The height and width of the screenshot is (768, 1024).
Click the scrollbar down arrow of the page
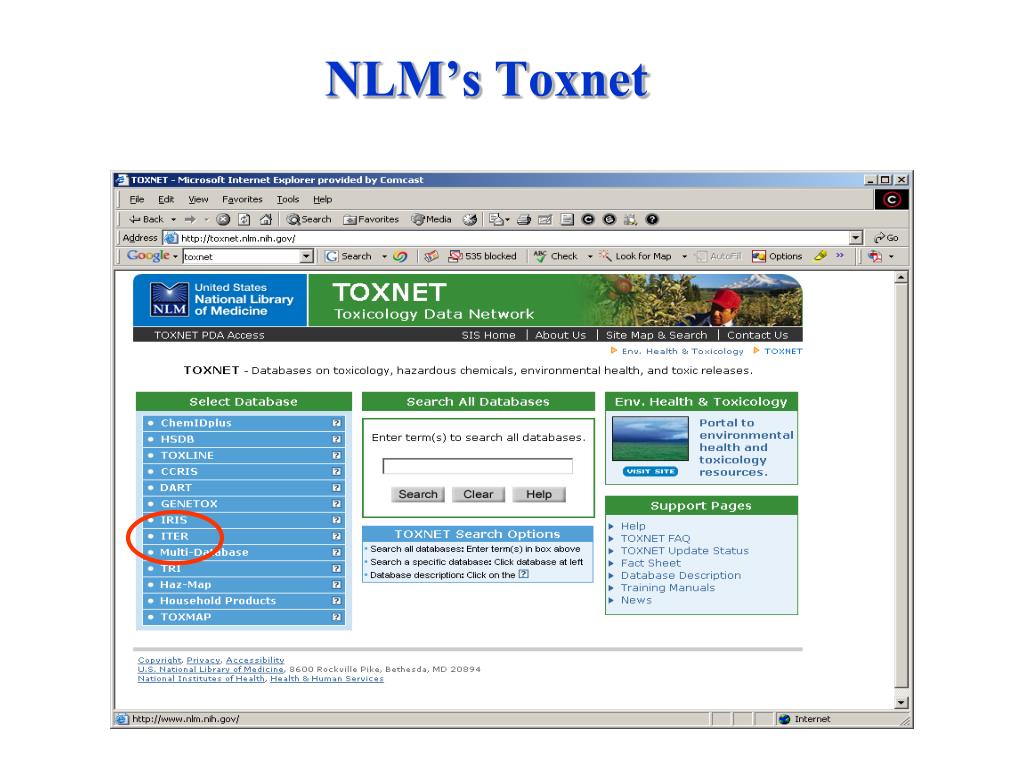(901, 703)
